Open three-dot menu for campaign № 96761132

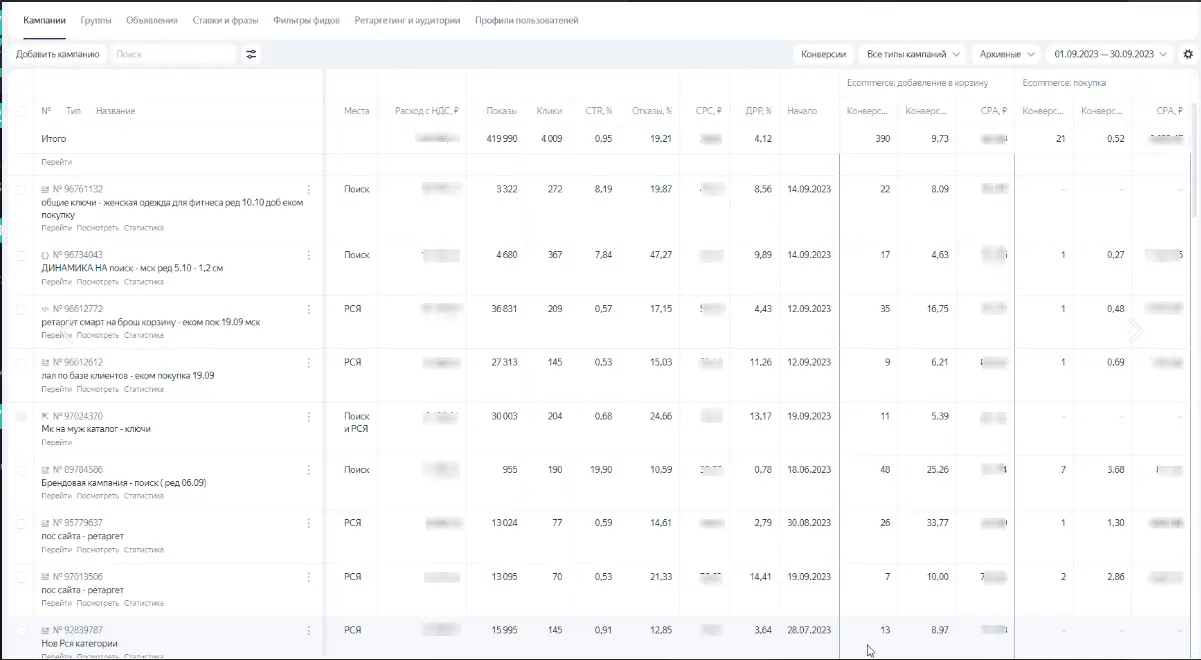tap(309, 189)
